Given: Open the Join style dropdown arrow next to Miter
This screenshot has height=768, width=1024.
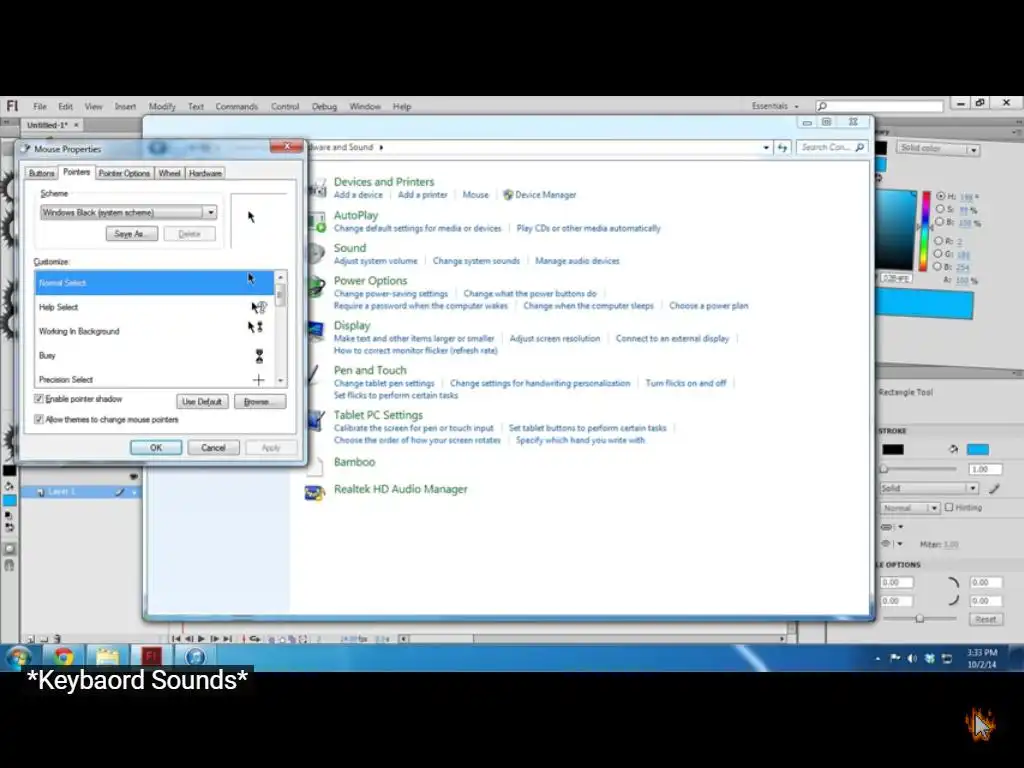Looking at the screenshot, I should point(901,543).
